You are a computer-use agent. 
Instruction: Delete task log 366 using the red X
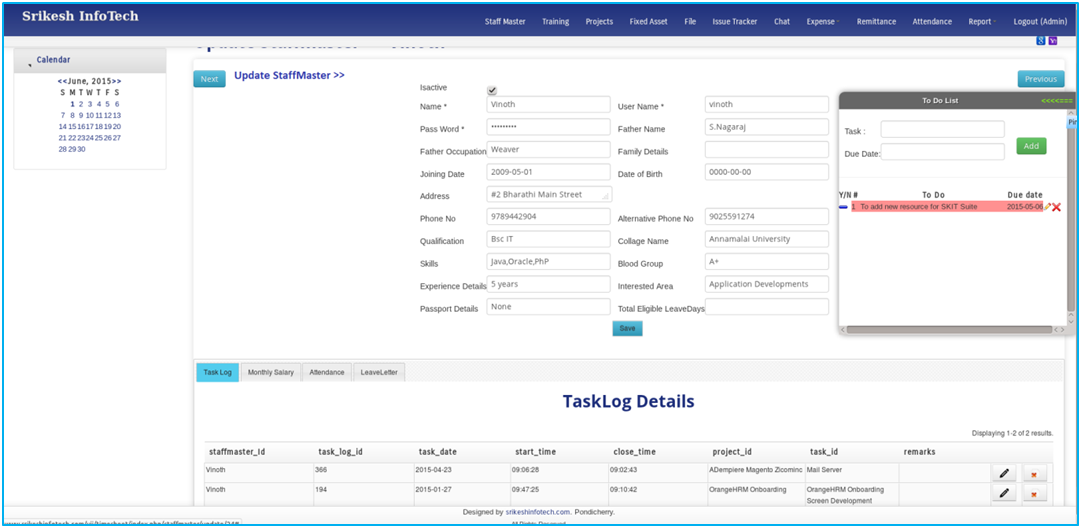1034,473
